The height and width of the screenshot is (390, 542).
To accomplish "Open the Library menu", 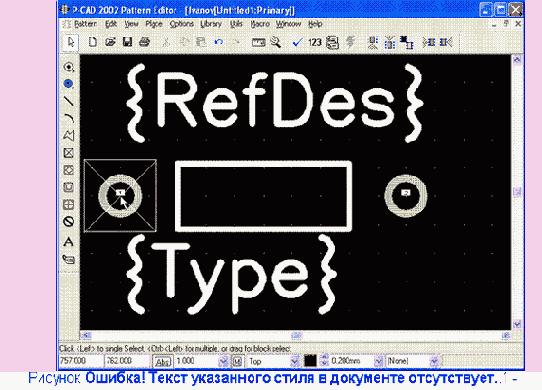I will click(x=211, y=24).
